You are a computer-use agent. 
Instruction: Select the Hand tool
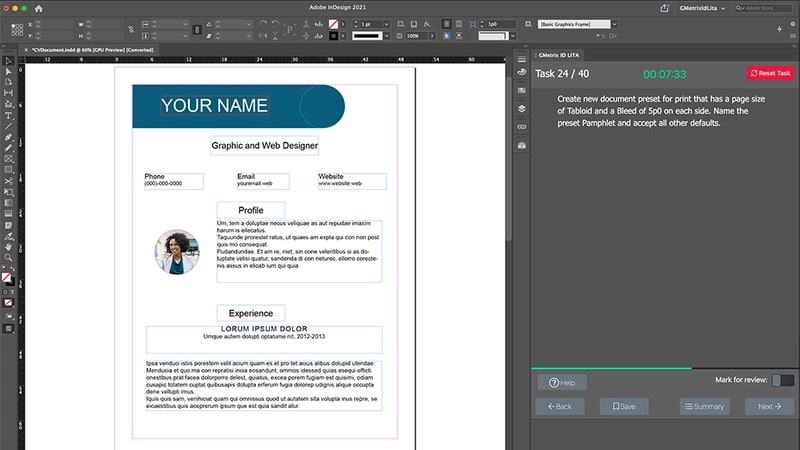tap(8, 247)
